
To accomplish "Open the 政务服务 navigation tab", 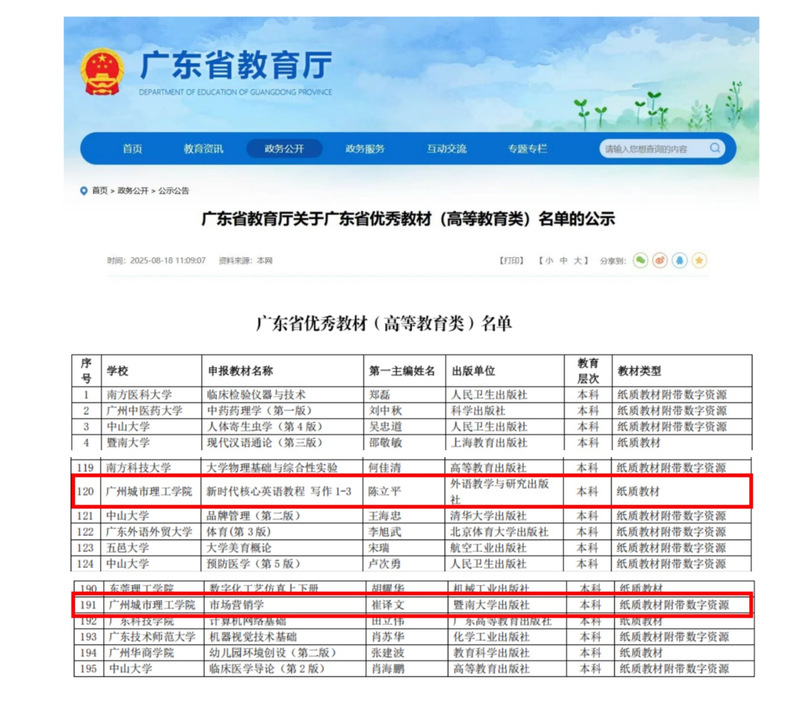I will point(365,148).
